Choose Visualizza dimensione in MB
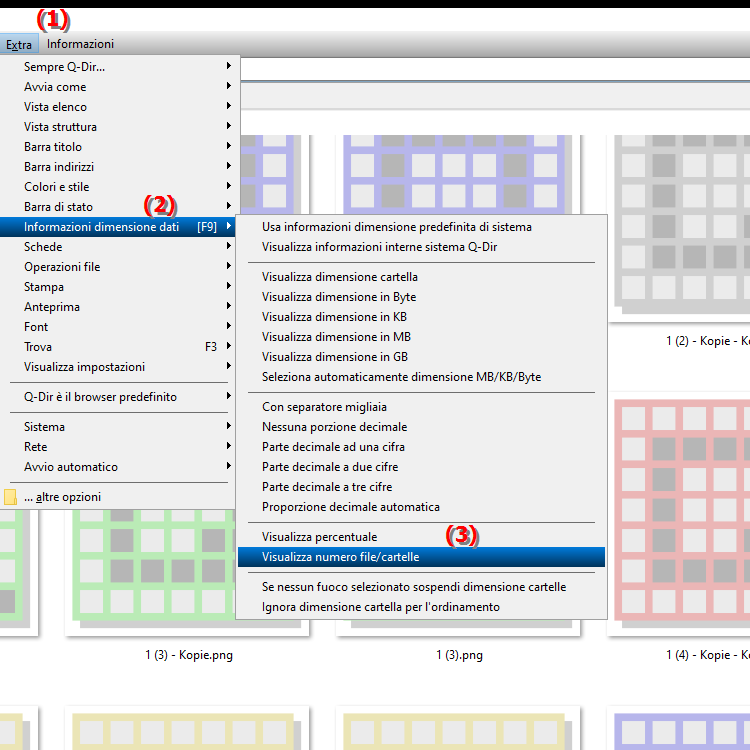 coord(336,337)
